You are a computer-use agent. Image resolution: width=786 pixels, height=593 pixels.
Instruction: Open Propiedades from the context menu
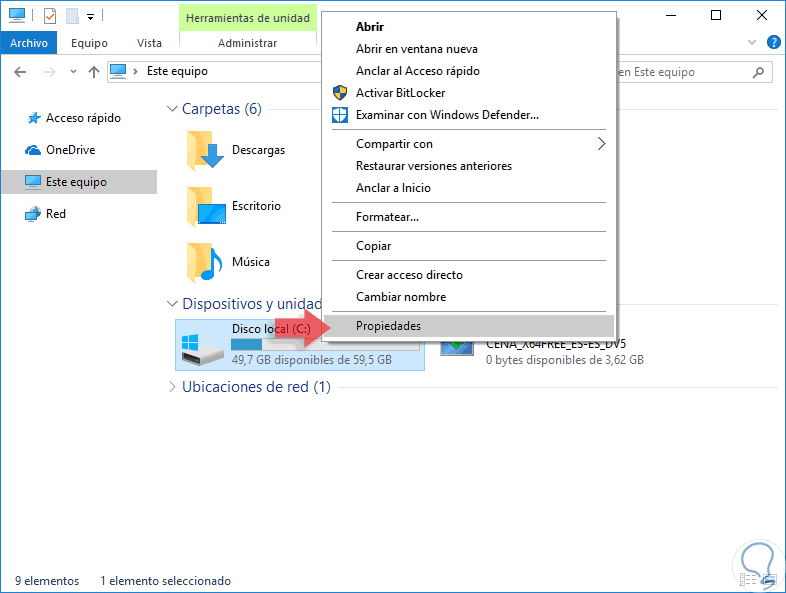pyautogui.click(x=469, y=326)
